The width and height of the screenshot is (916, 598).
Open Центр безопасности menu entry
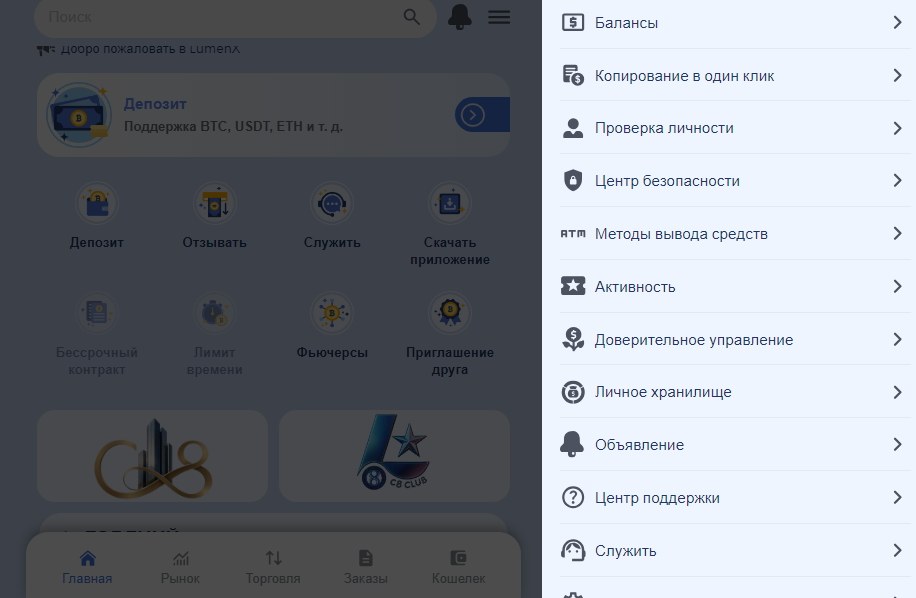pyautogui.click(x=735, y=180)
